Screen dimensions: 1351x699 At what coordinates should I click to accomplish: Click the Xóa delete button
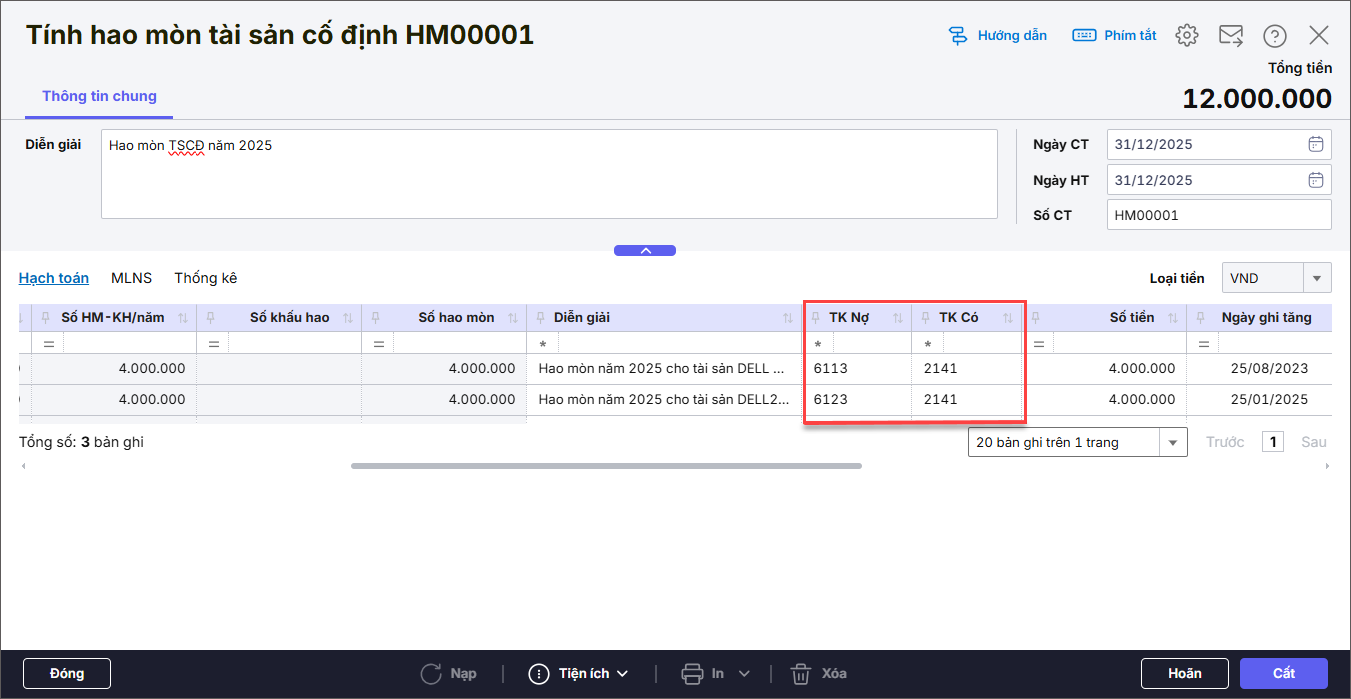tap(818, 673)
